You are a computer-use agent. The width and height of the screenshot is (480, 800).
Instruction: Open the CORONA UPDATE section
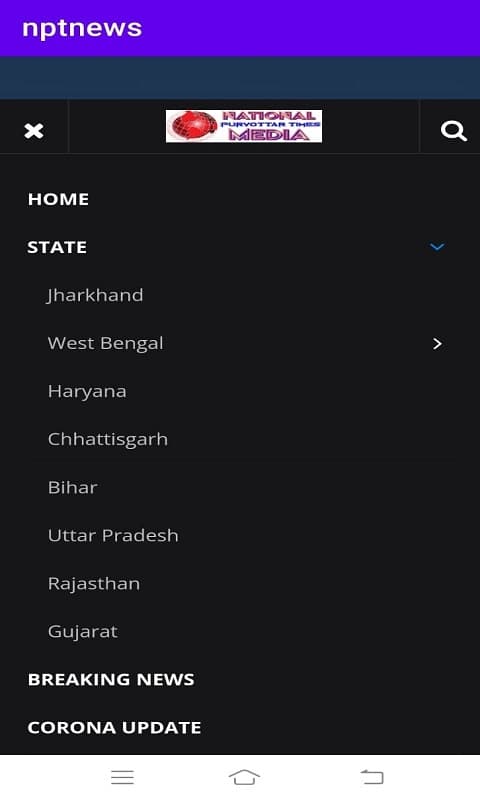point(114,728)
